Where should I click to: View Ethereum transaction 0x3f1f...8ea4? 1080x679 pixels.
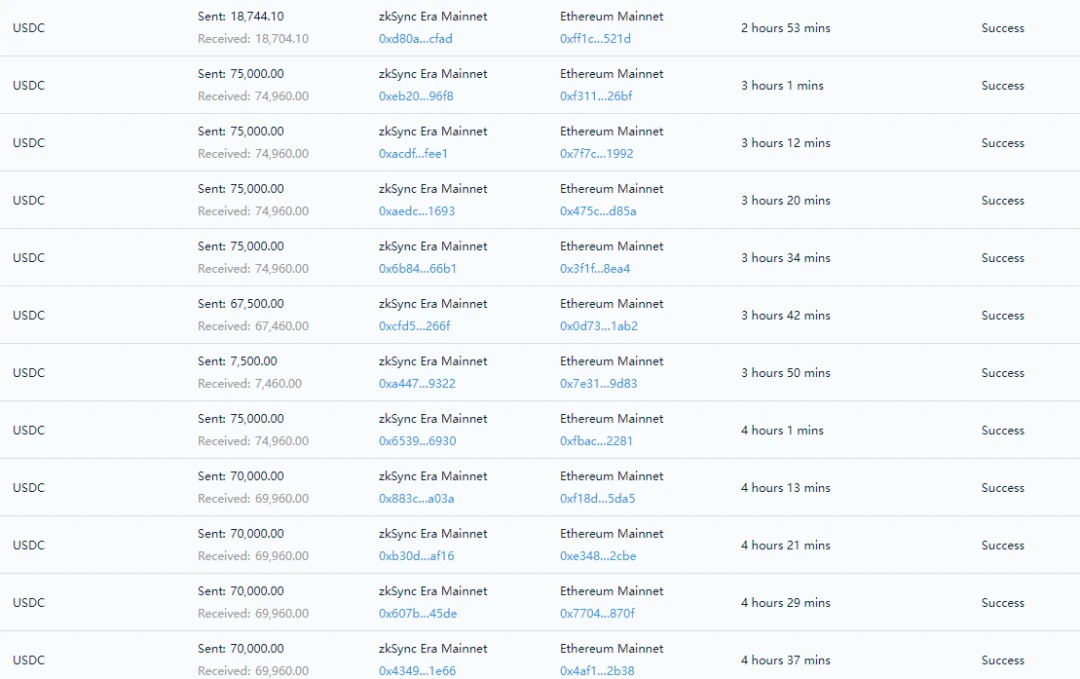(x=595, y=269)
